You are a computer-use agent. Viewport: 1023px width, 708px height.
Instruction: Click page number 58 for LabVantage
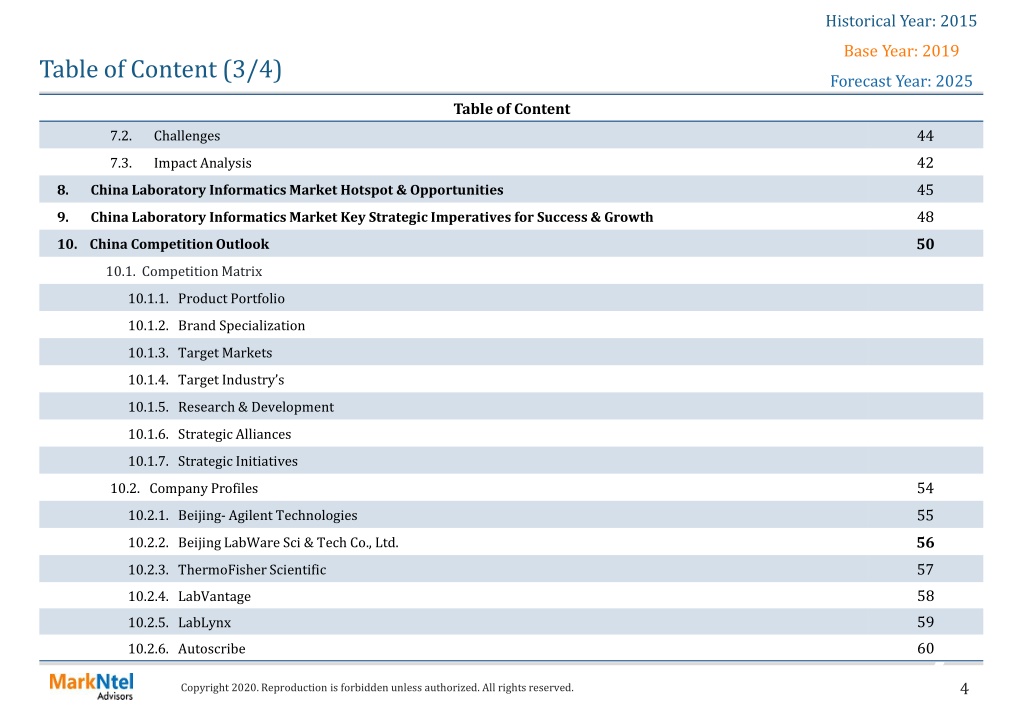point(925,596)
